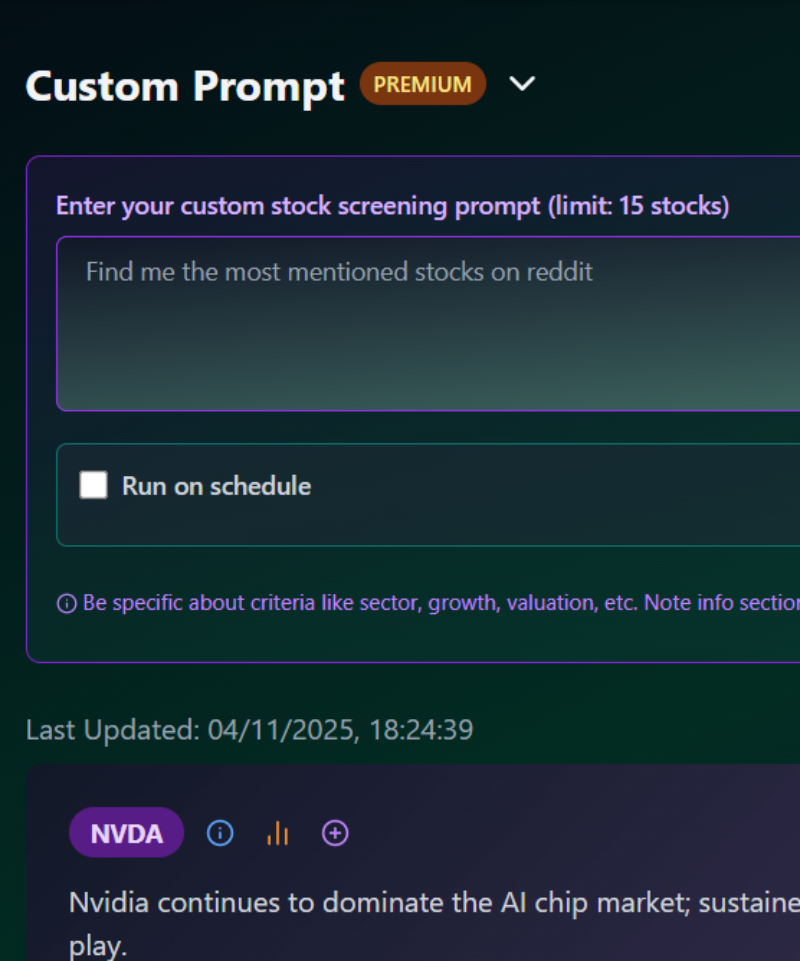
Task: Enable the Run on schedule checkbox
Action: (94, 486)
